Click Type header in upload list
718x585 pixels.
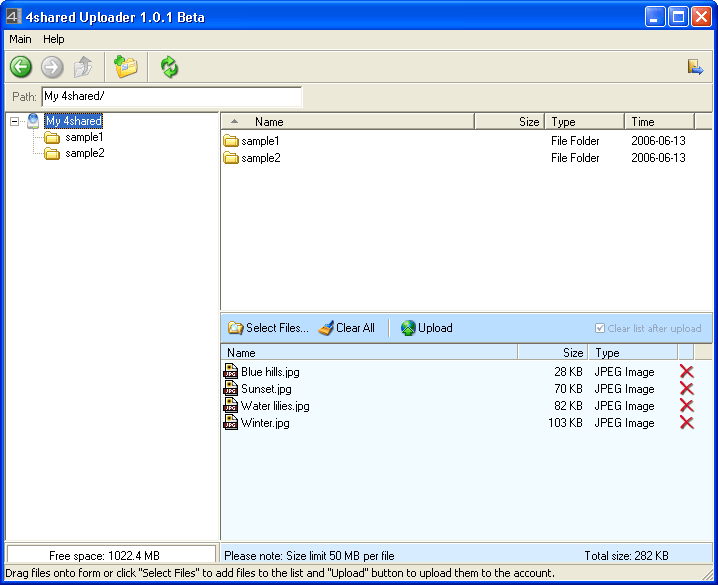pyautogui.click(x=633, y=352)
